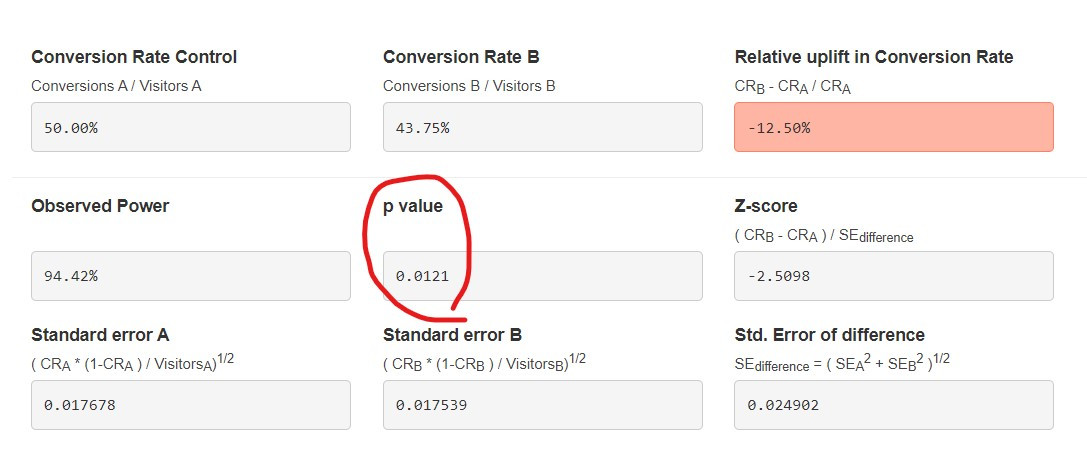The width and height of the screenshot is (1087, 467).
Task: Click the "Conversions A / Visitors A" formula text
Action: [116, 86]
